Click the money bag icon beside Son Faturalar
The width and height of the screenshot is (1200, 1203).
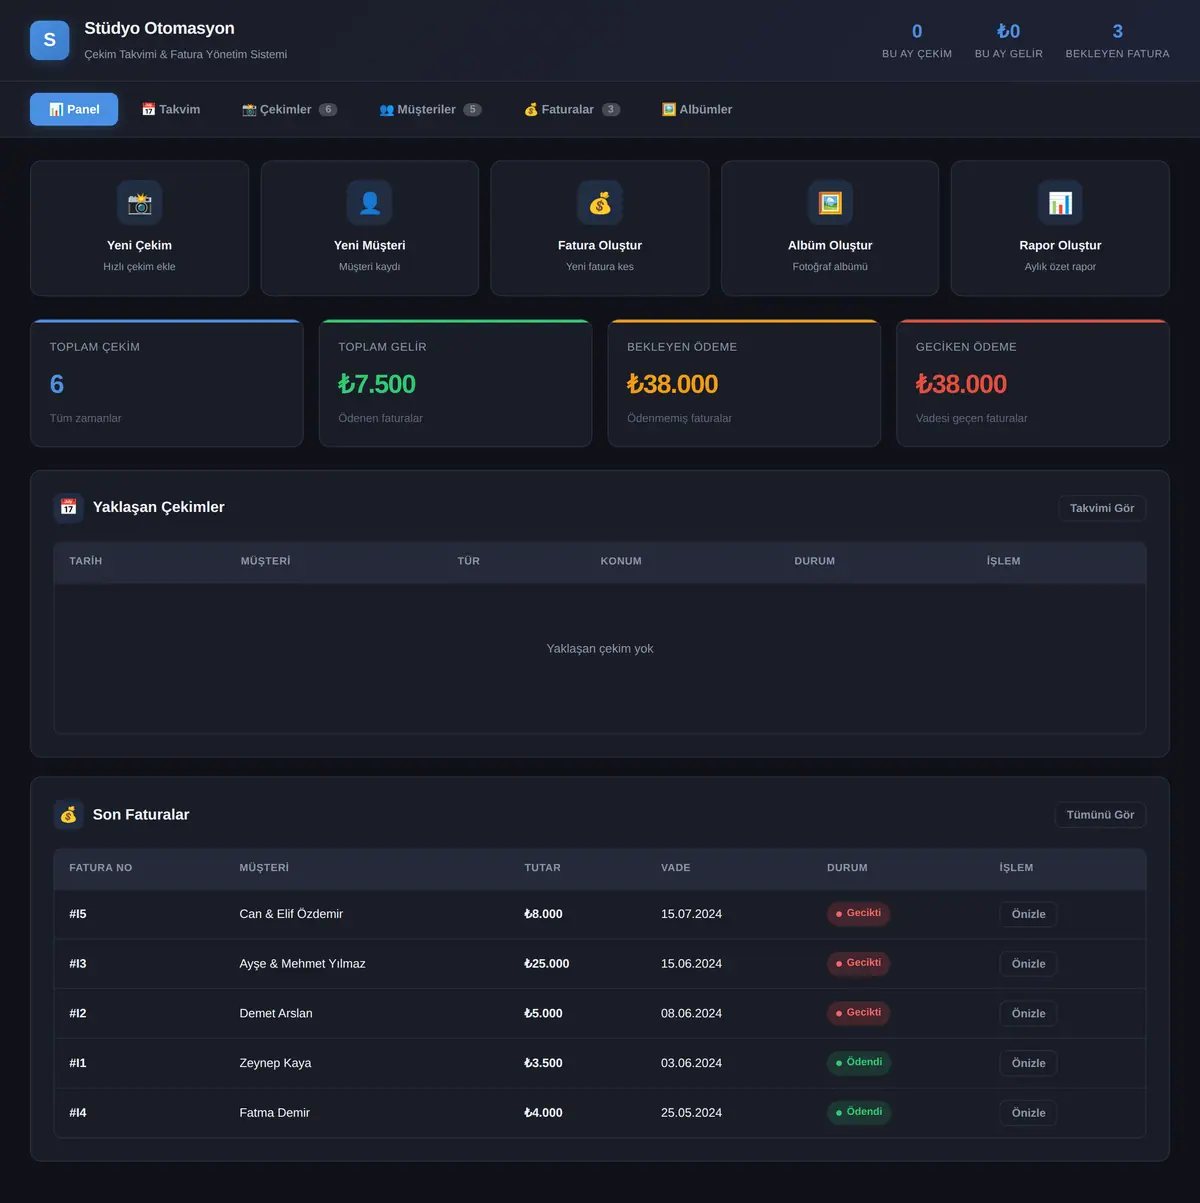point(68,815)
